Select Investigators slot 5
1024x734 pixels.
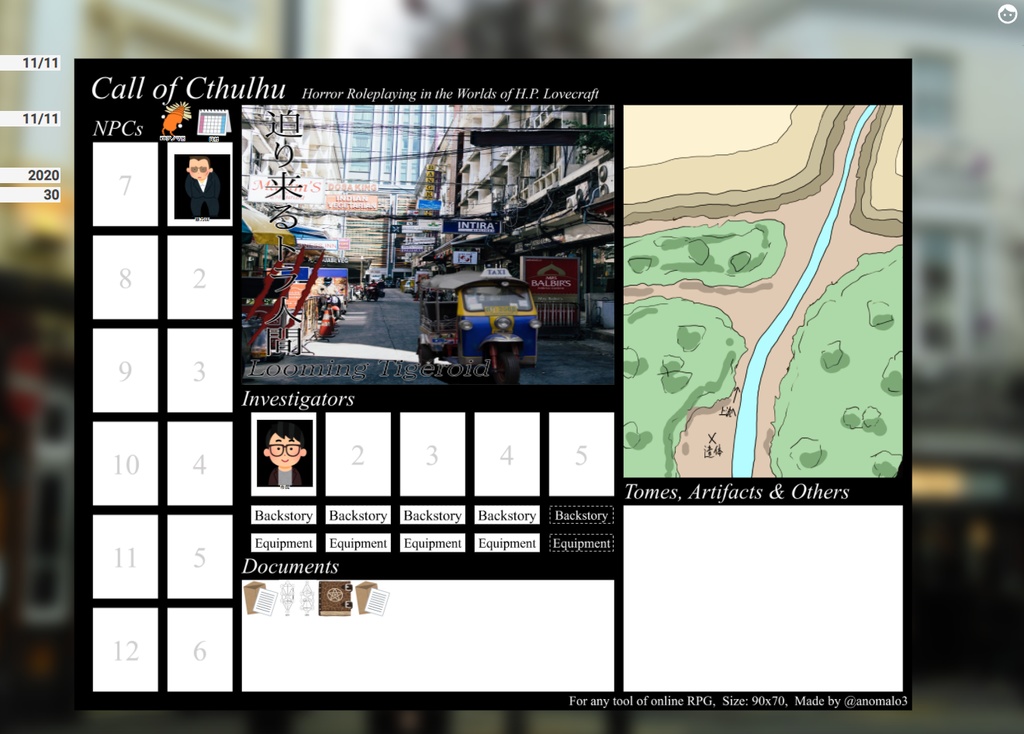click(x=581, y=454)
